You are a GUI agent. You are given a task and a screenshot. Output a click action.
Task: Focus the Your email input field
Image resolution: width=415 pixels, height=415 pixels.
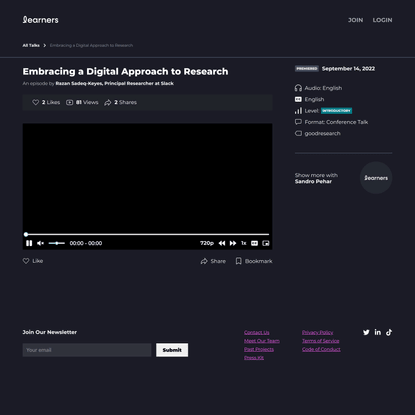87,350
